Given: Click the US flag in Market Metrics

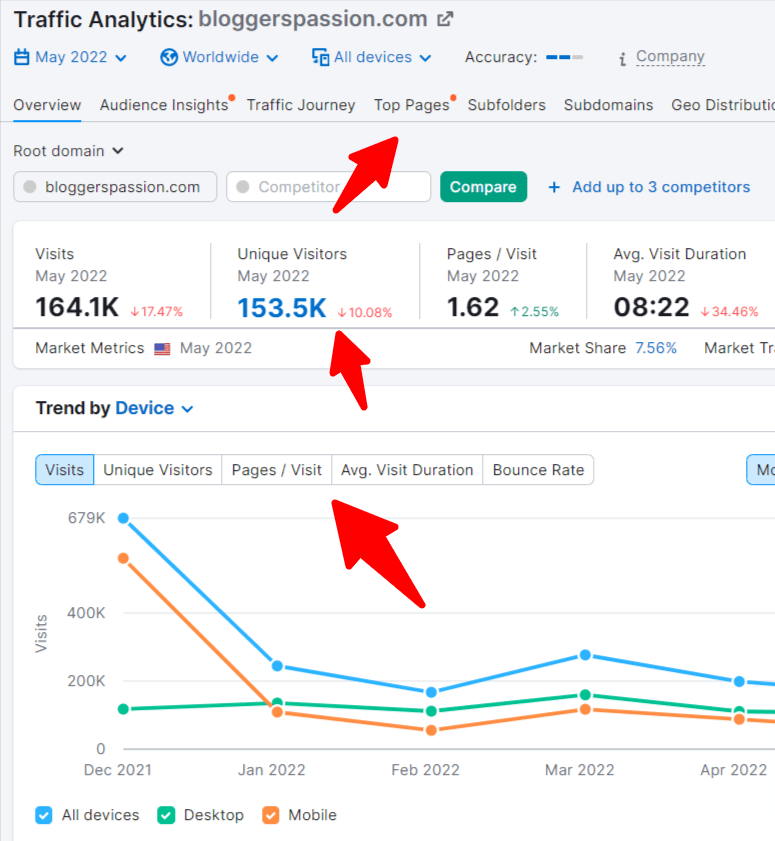Looking at the screenshot, I should (x=162, y=349).
